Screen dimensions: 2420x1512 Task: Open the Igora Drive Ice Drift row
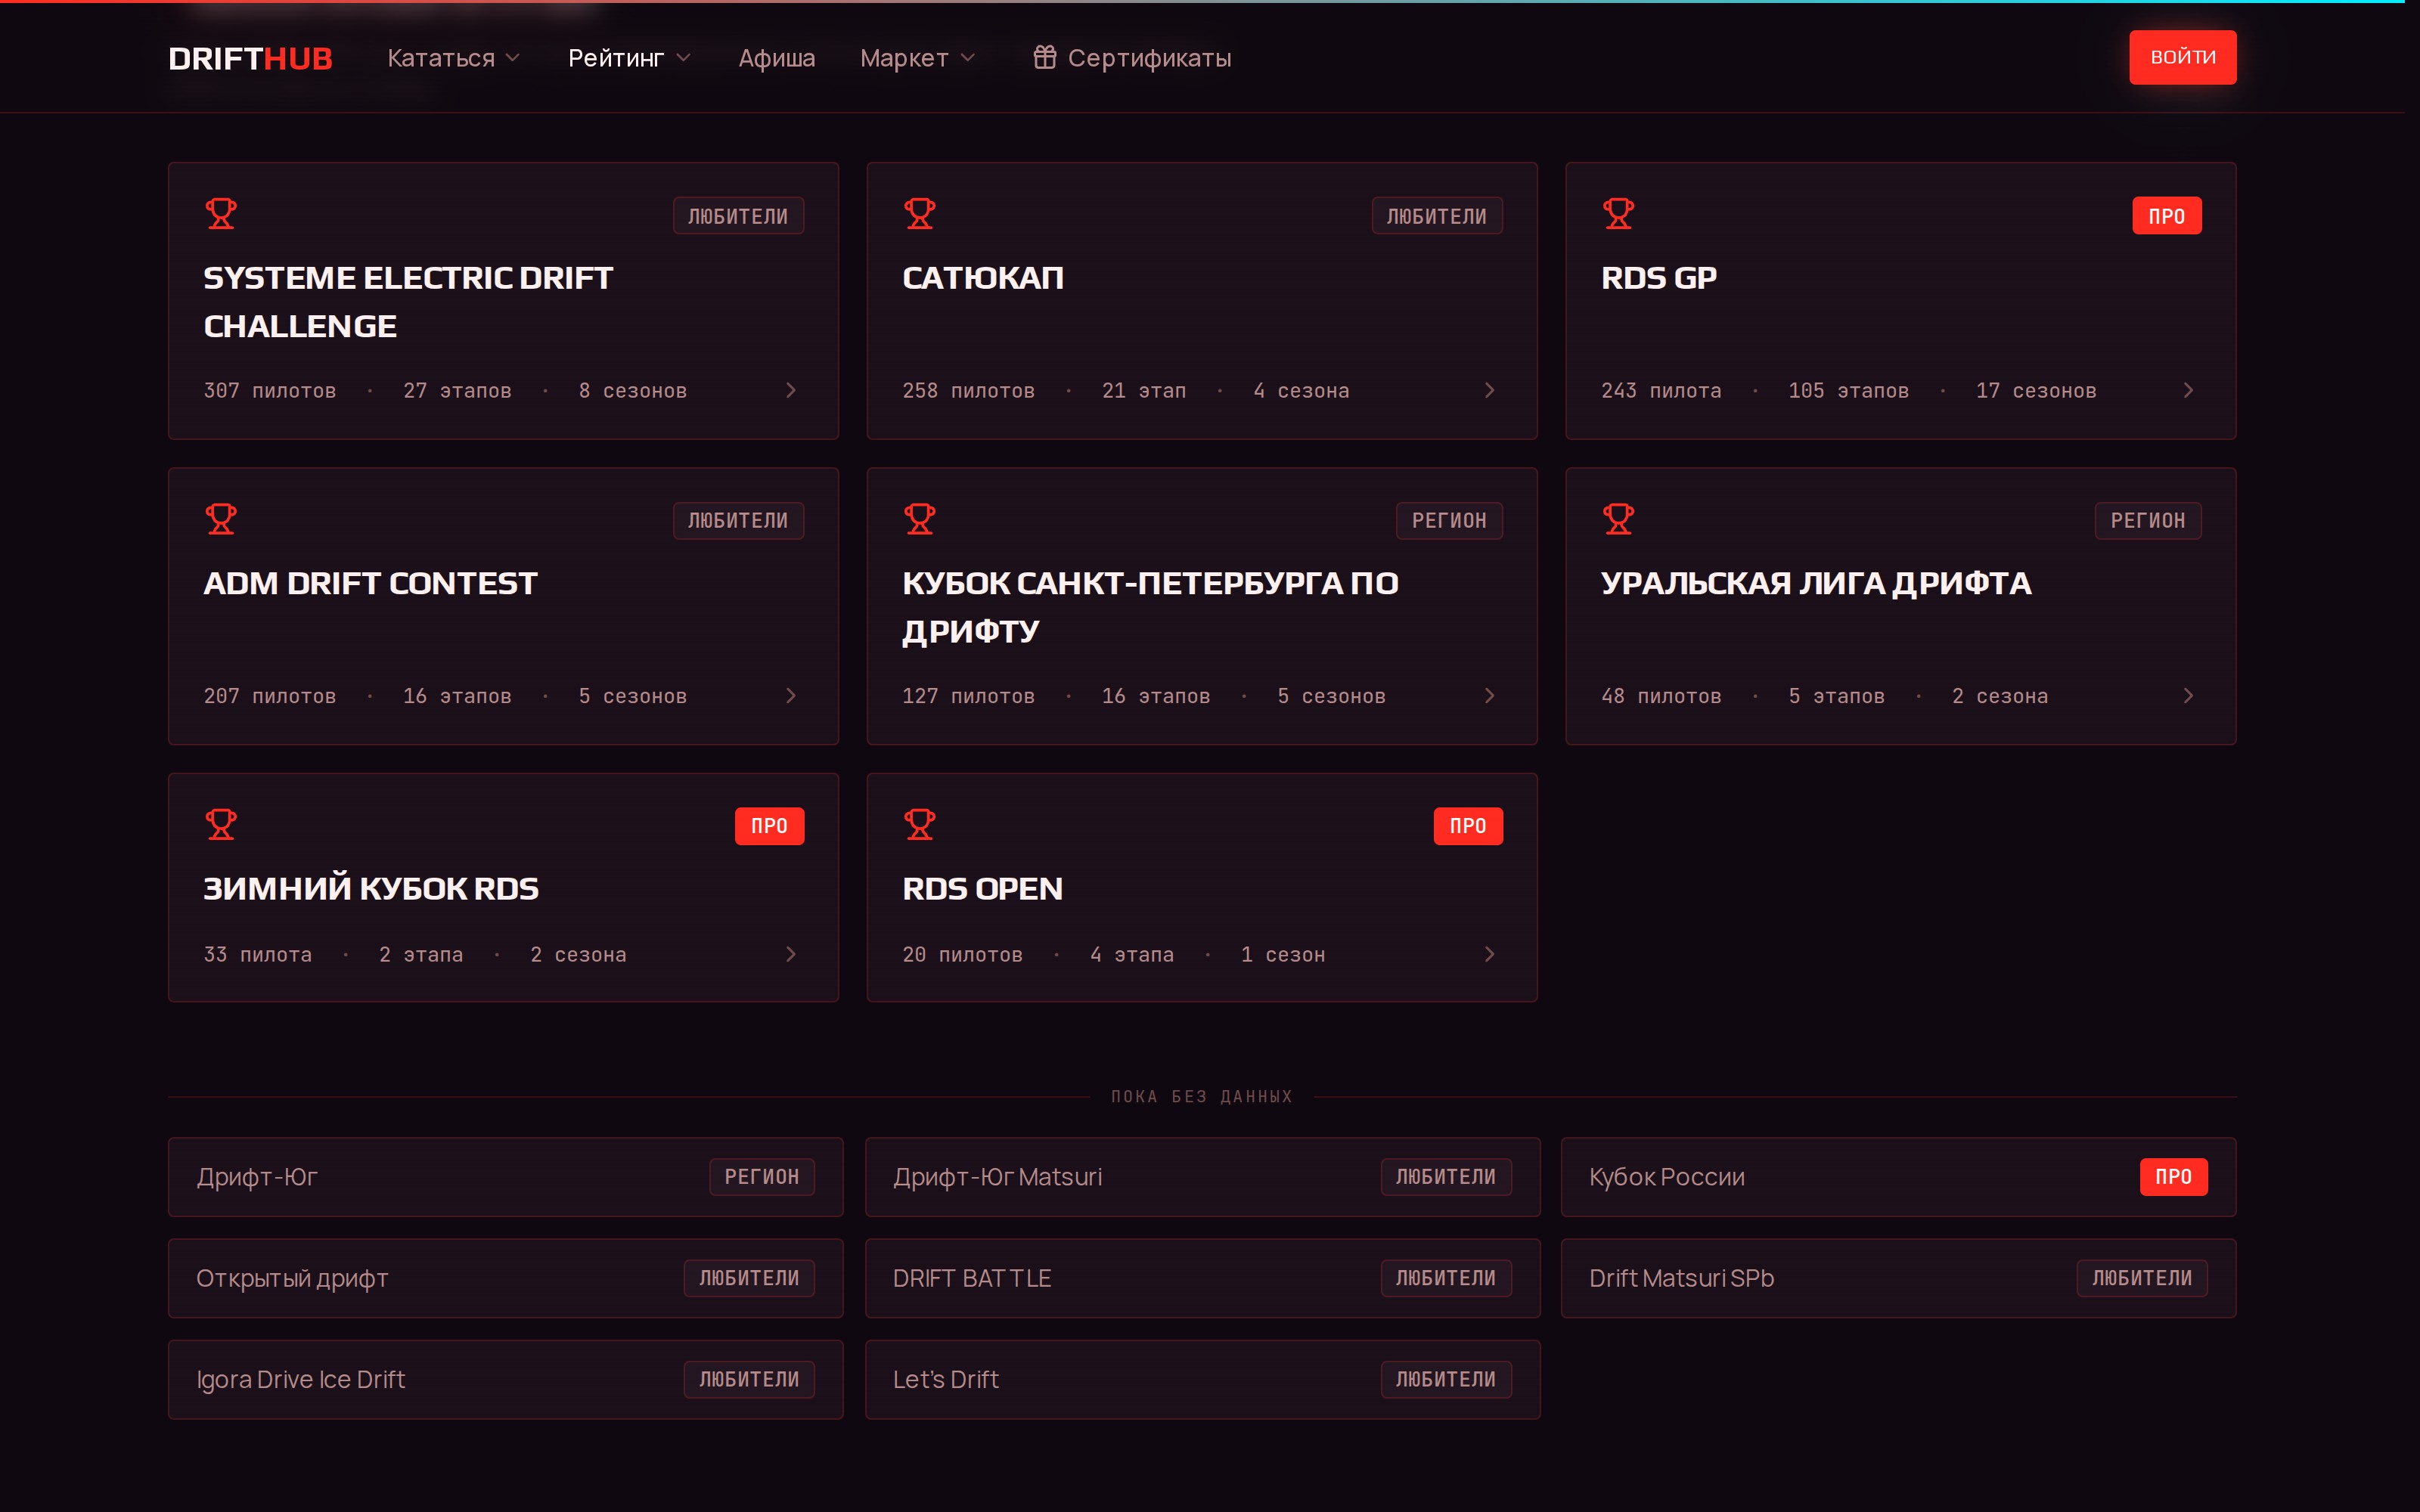(x=505, y=1379)
